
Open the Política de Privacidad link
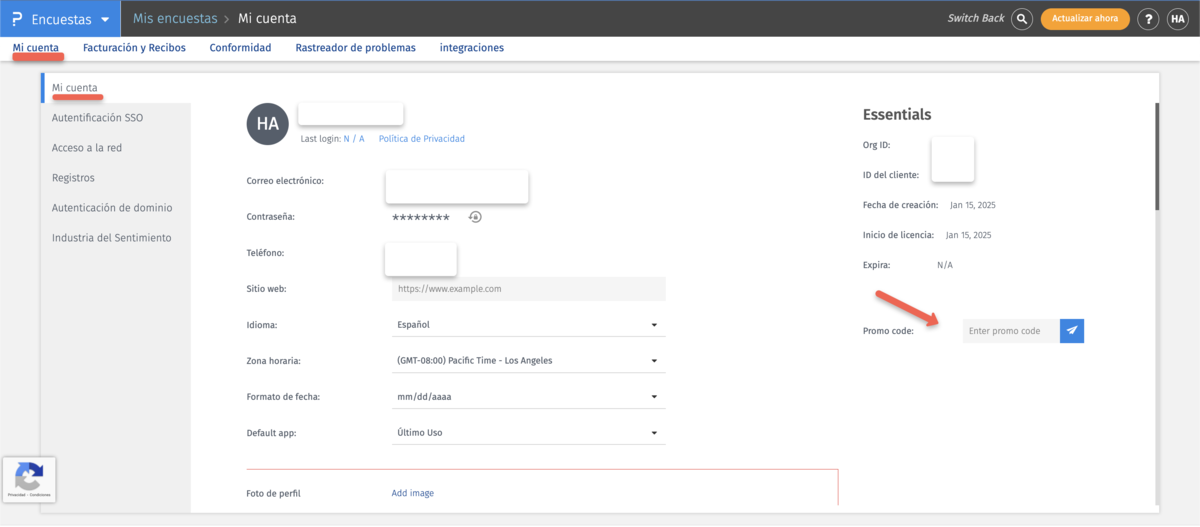tap(421, 139)
